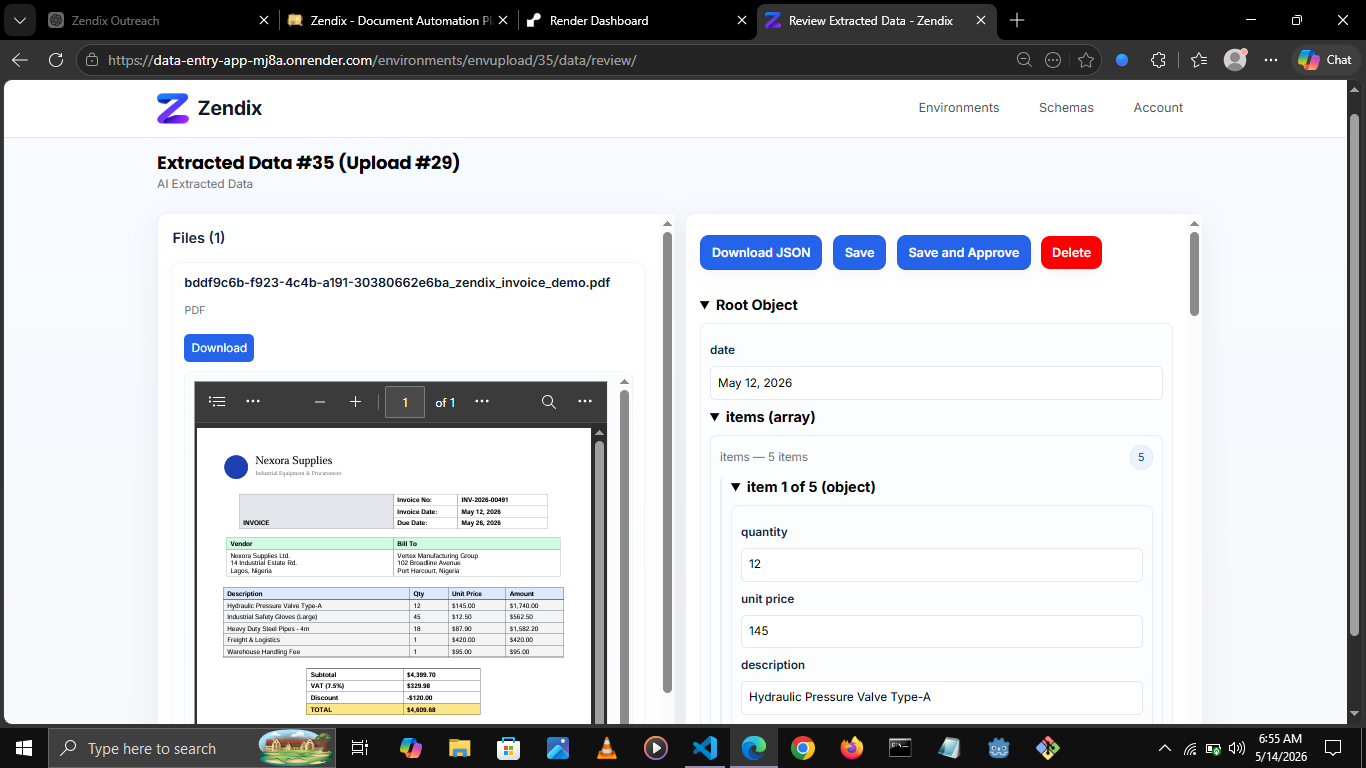
Task: Click the PDF file Download button
Action: (219, 348)
